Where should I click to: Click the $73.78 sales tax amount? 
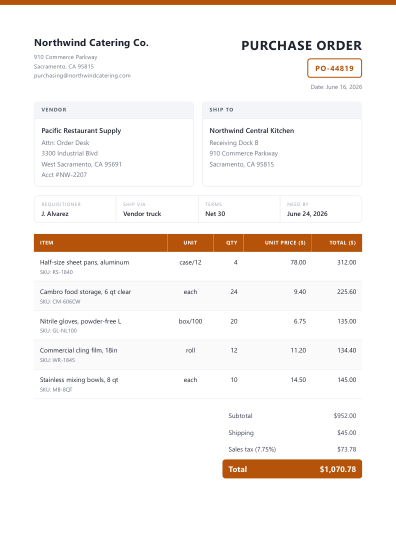pyautogui.click(x=347, y=449)
